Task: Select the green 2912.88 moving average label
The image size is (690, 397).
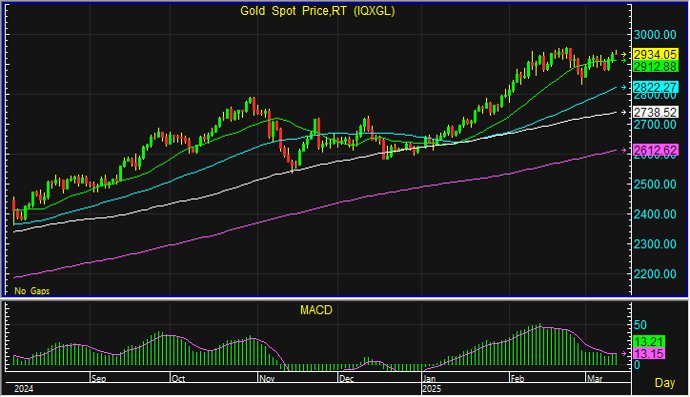Action: 655,66
